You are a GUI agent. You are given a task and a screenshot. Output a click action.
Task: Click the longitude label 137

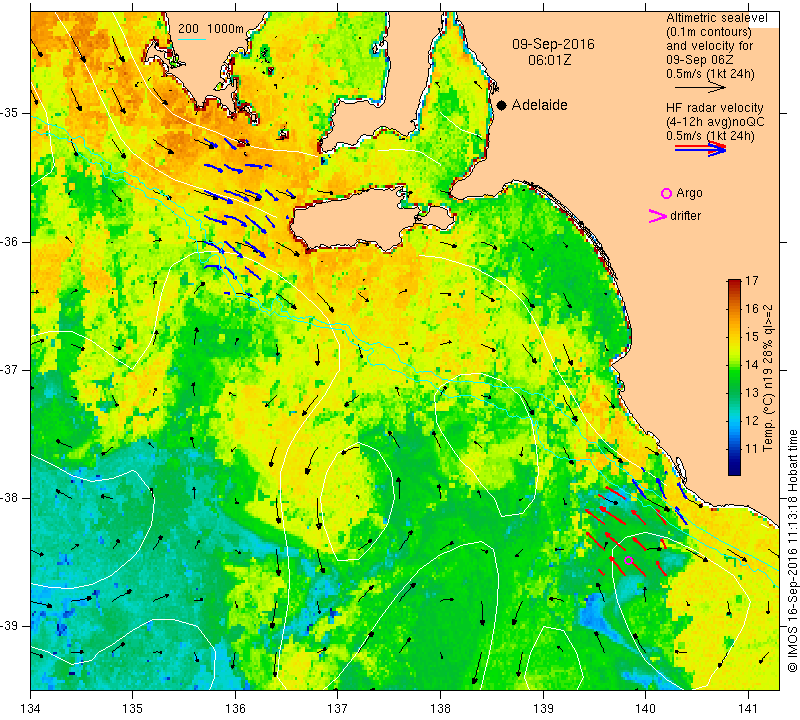(338, 709)
